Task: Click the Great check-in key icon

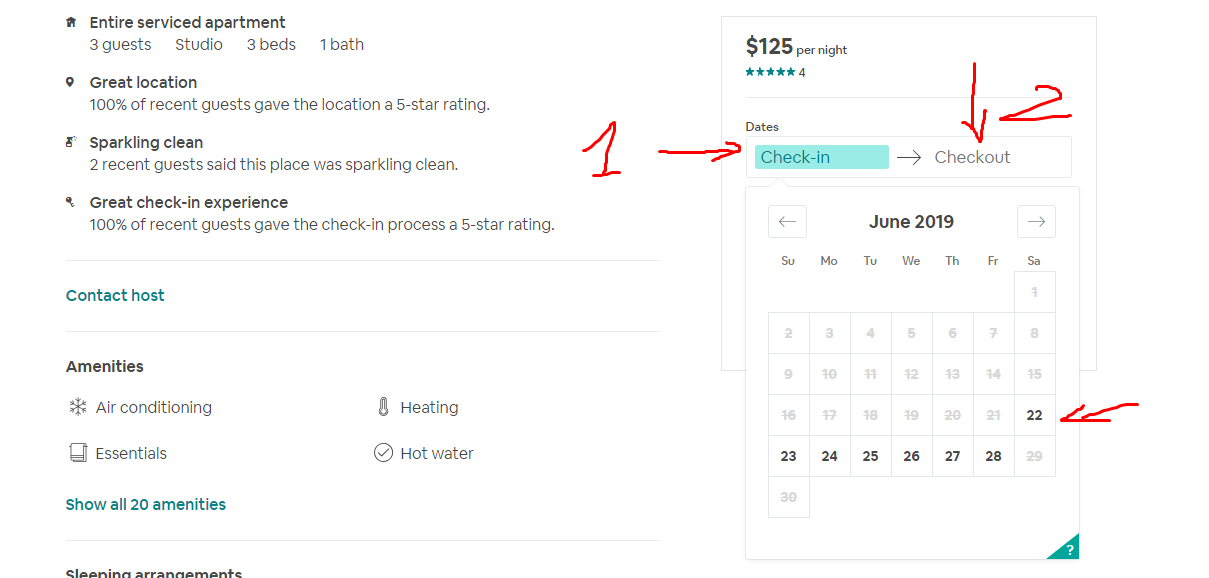Action: click(70, 202)
